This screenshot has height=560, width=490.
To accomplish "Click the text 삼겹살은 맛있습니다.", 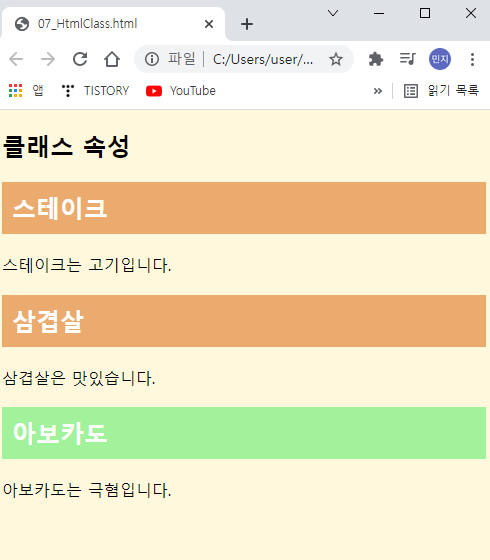I will point(79,378).
